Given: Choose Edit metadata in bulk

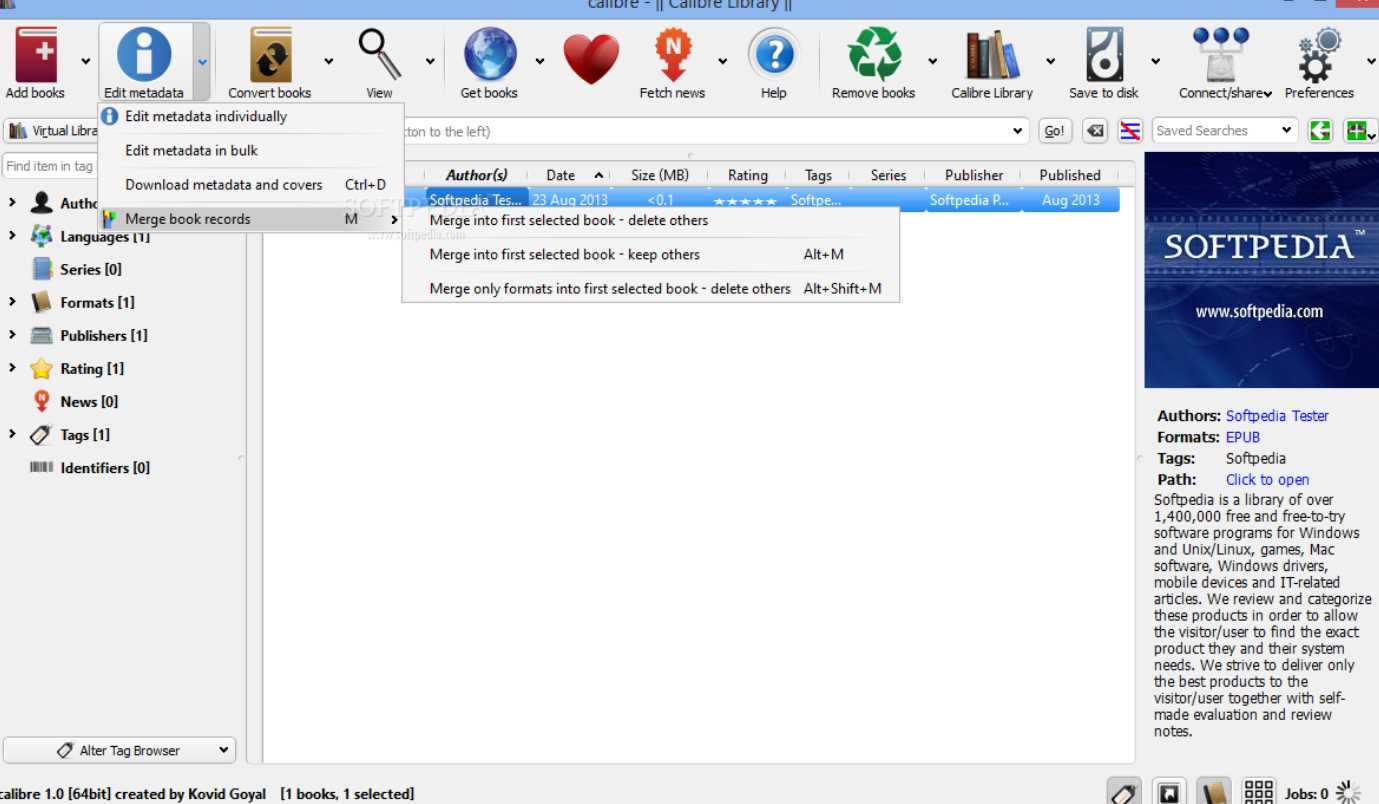Looking at the screenshot, I should [250, 150].
